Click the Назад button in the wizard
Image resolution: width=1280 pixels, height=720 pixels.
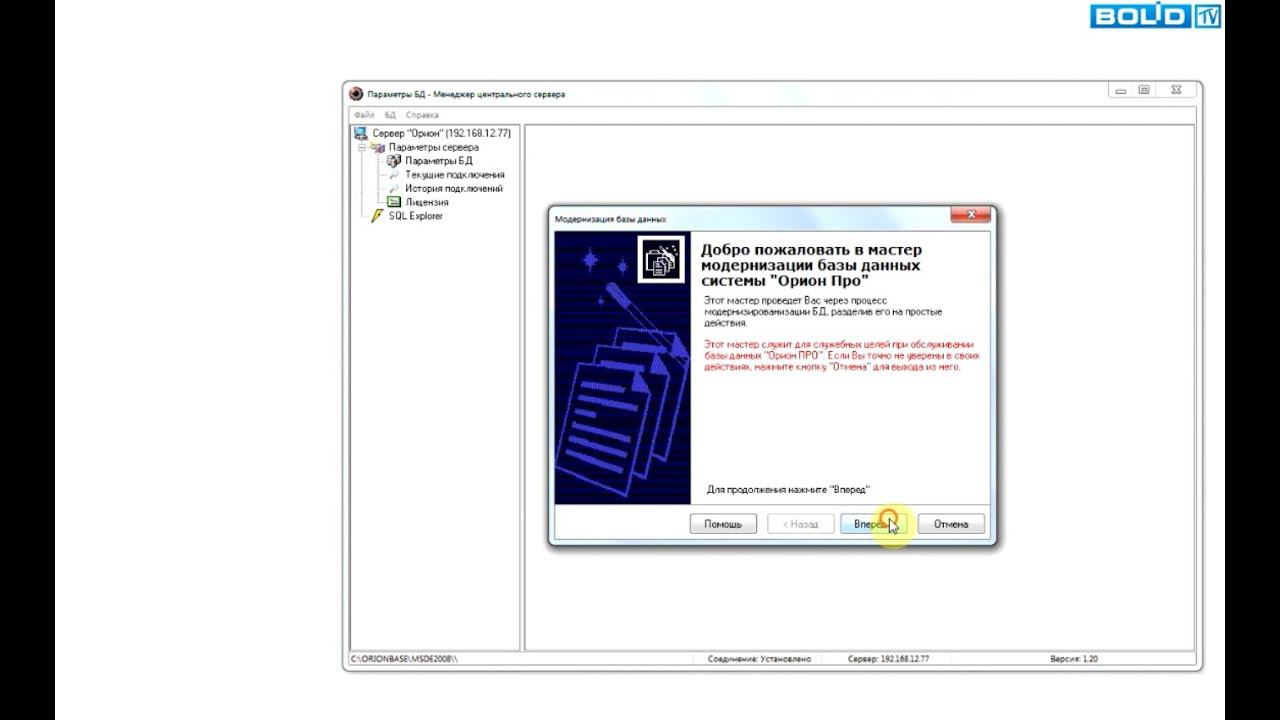click(800, 524)
